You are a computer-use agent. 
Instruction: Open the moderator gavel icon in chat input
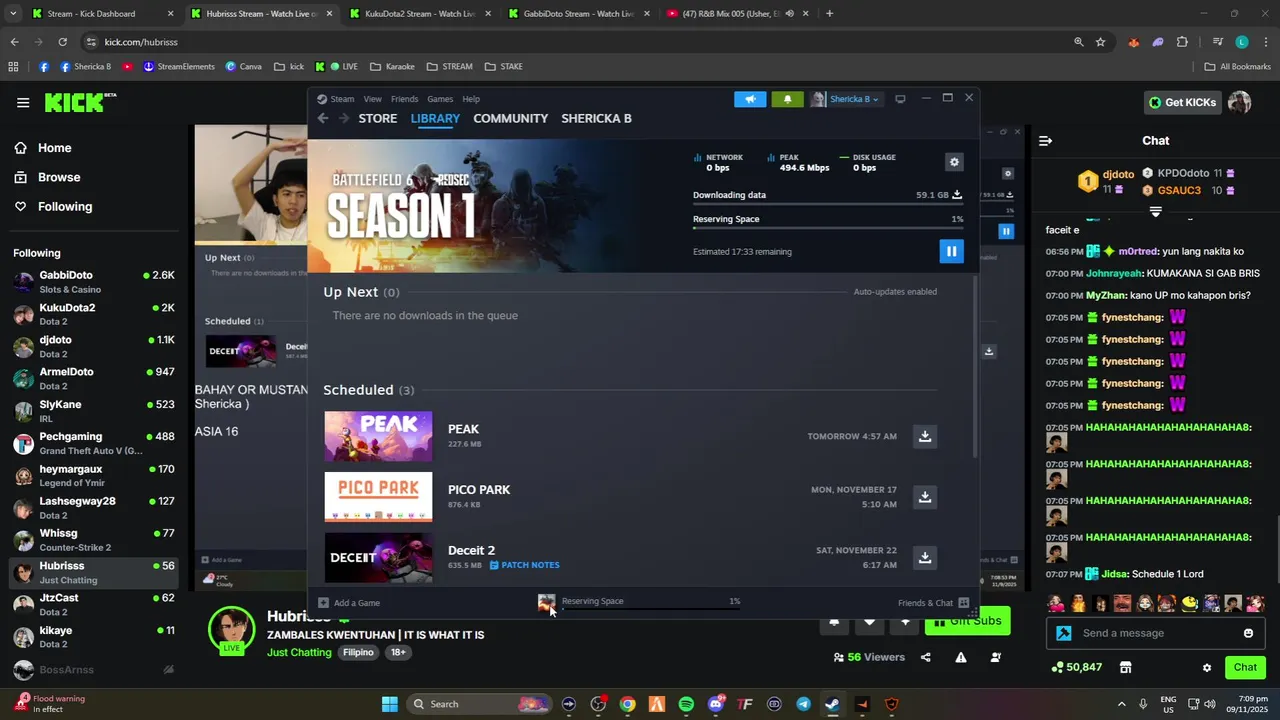tap(1063, 633)
